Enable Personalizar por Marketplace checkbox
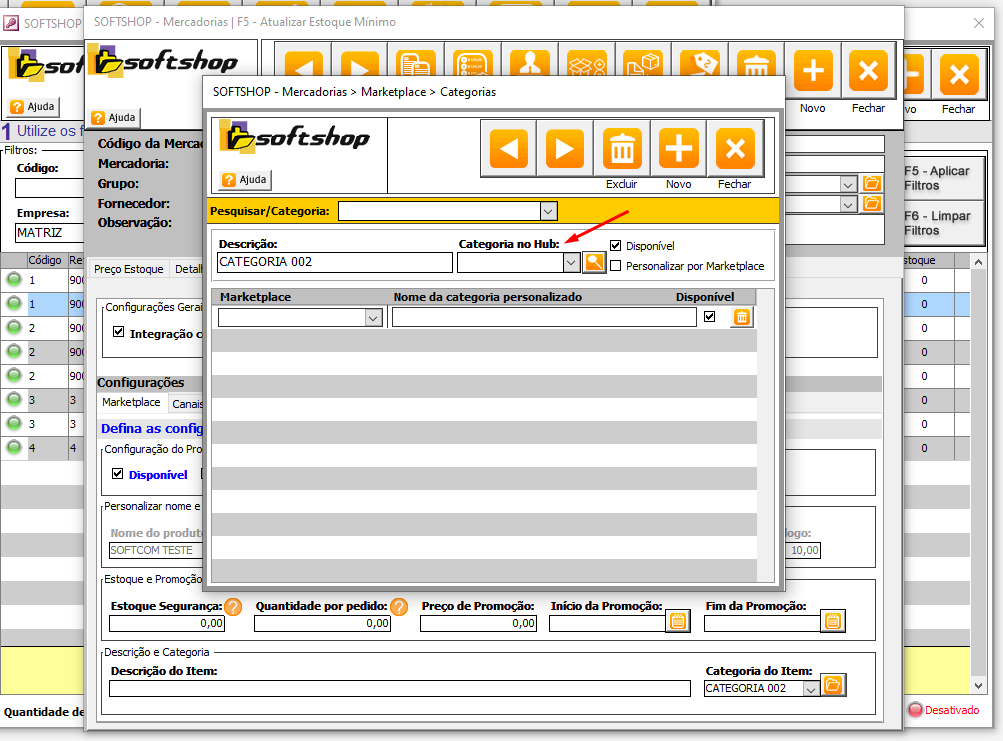 [x=616, y=266]
